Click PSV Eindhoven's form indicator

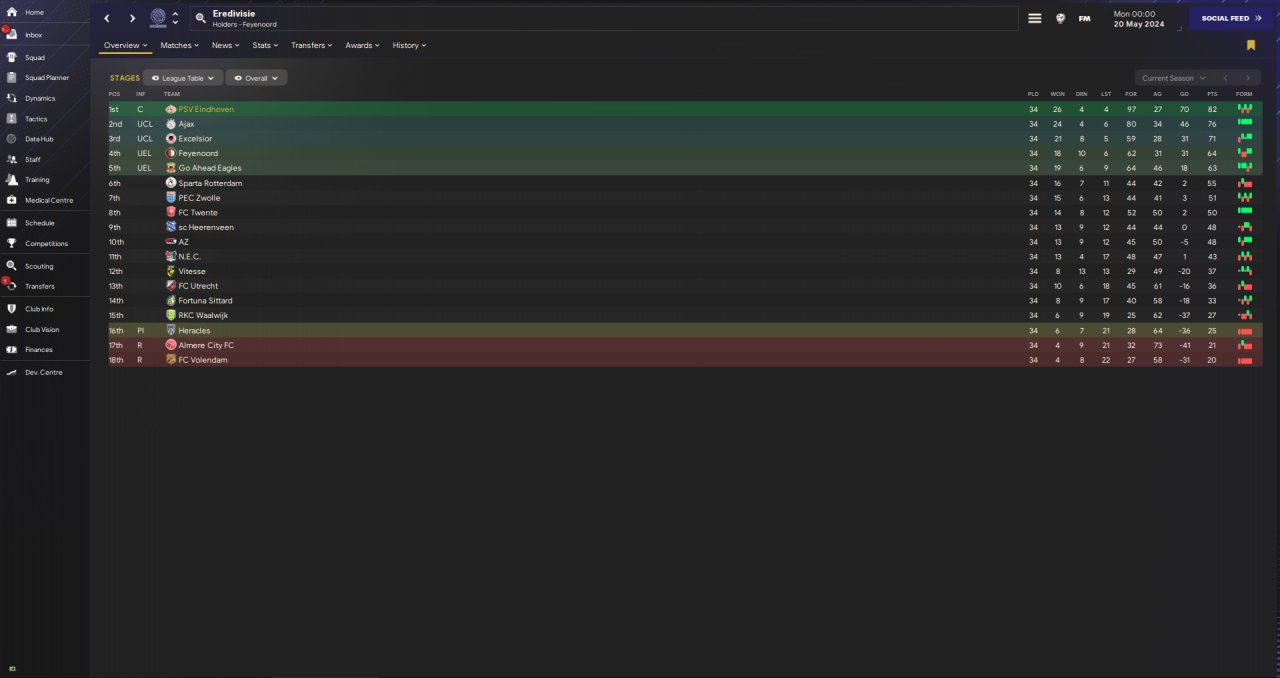(x=1245, y=109)
